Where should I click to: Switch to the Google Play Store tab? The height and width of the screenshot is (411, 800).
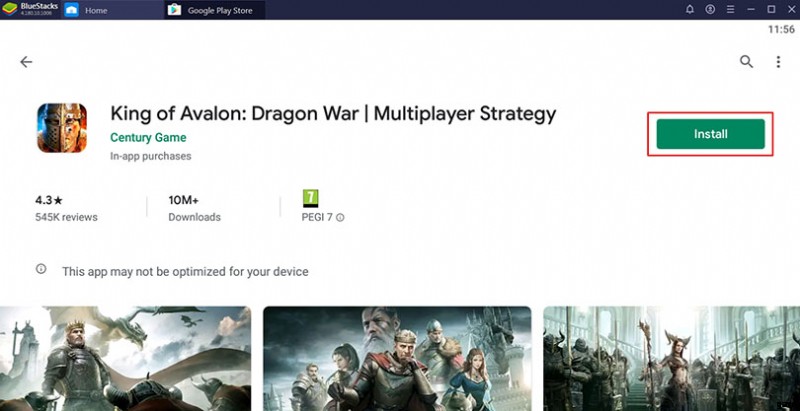coord(220,10)
